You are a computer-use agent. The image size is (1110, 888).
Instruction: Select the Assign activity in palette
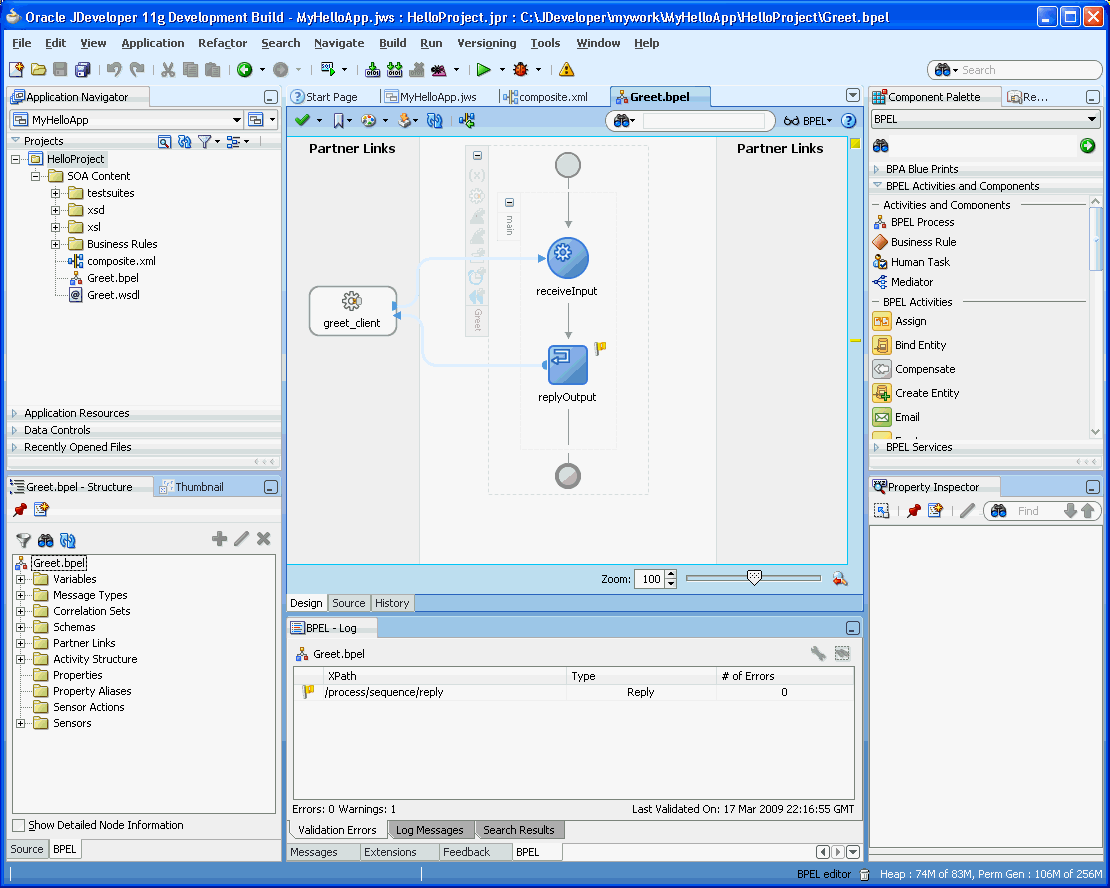tap(910, 321)
